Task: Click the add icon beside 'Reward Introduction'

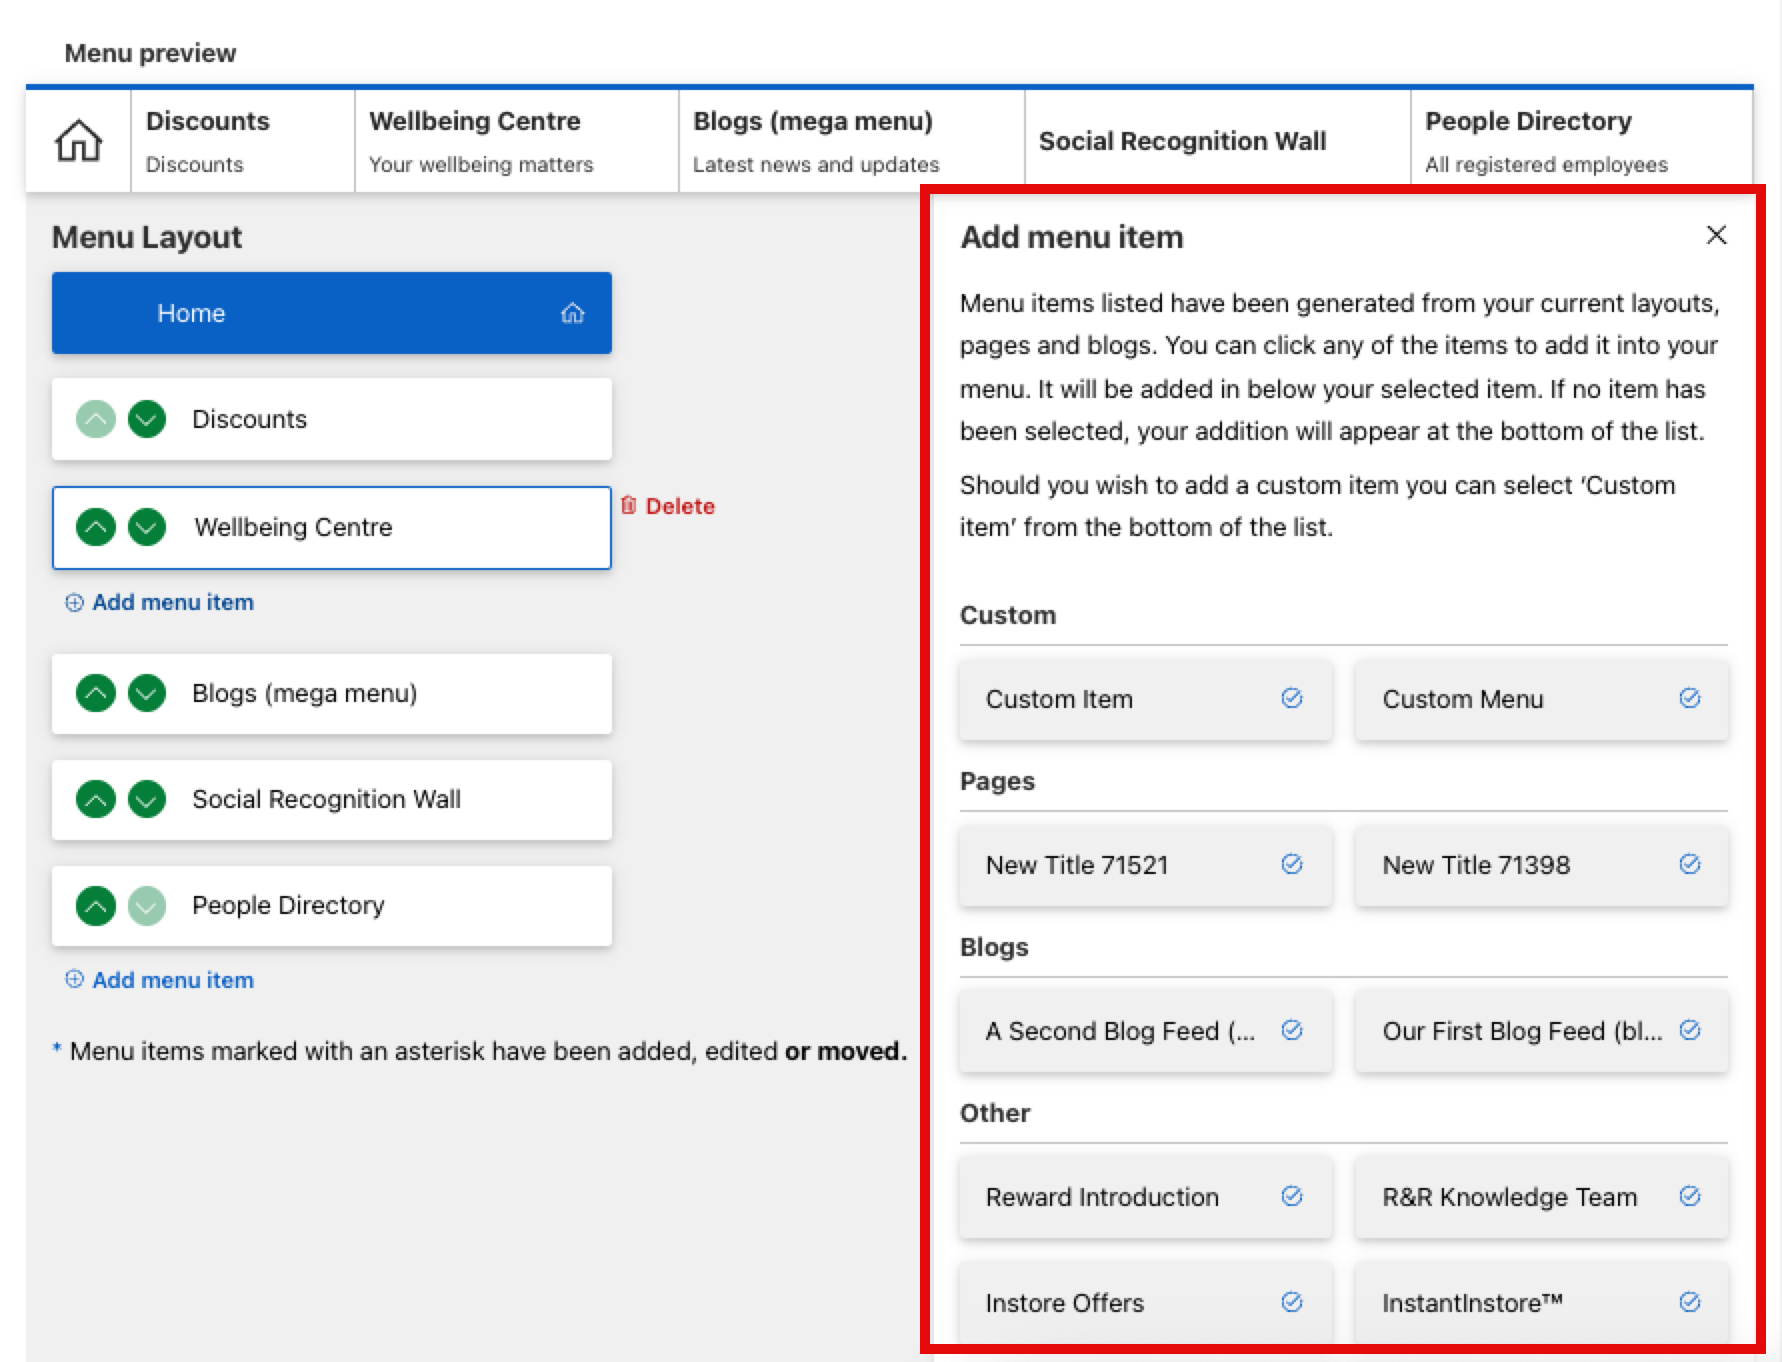Action: (1291, 1197)
